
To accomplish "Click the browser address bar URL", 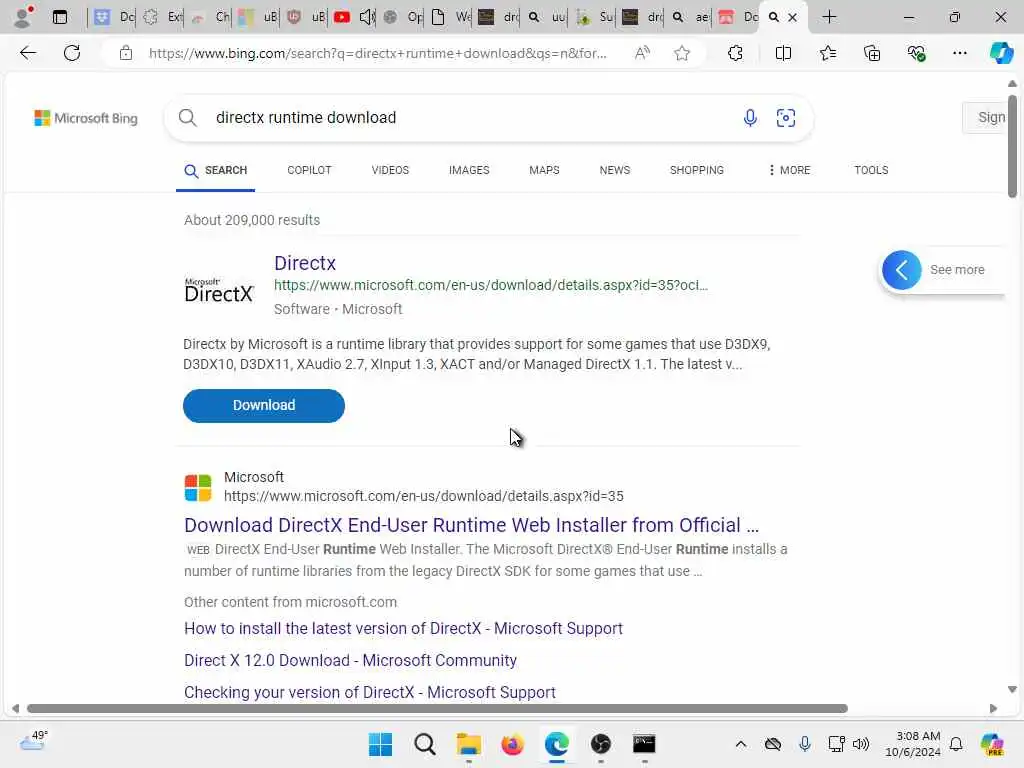I will 377,53.
